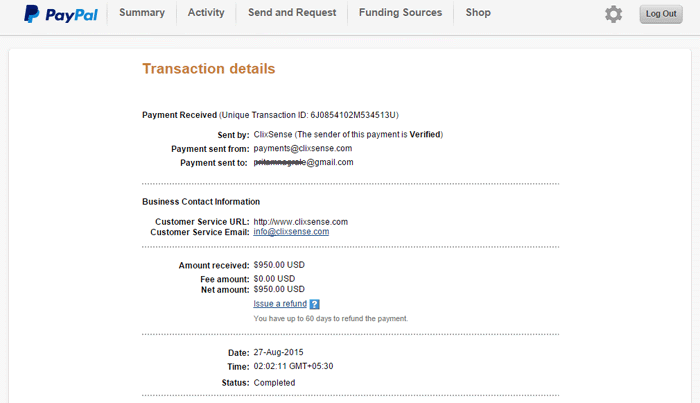Click the transaction ID text

point(353,115)
